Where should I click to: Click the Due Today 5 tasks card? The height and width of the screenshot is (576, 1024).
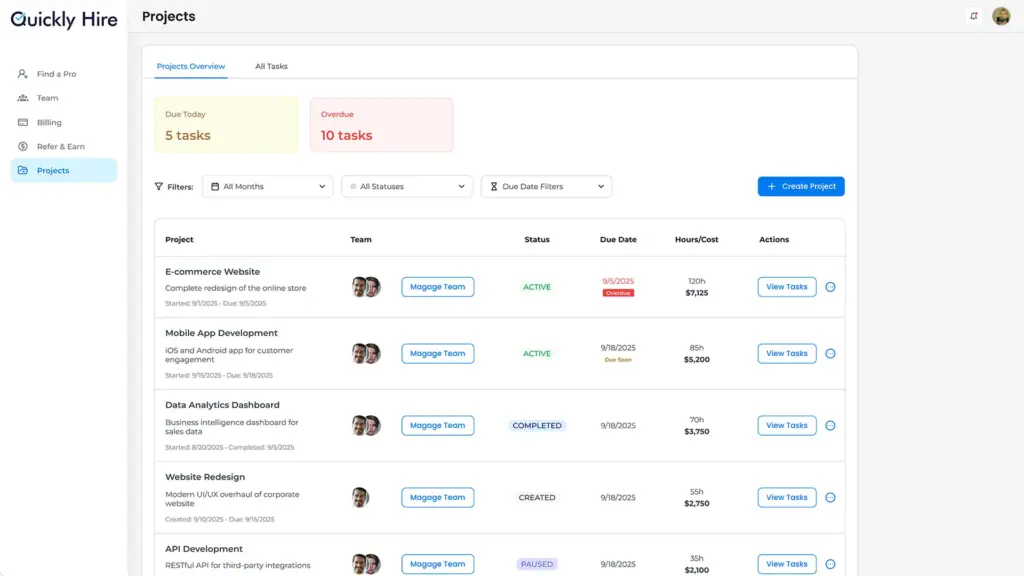[226, 125]
